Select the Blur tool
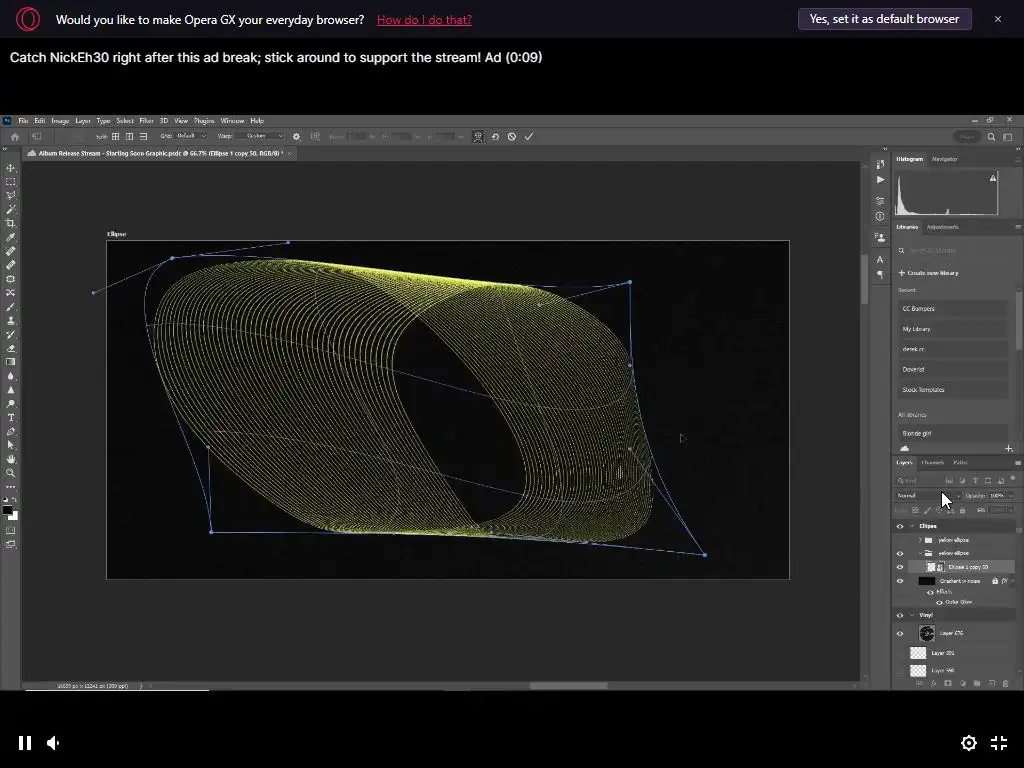This screenshot has height=768, width=1024. (10, 376)
